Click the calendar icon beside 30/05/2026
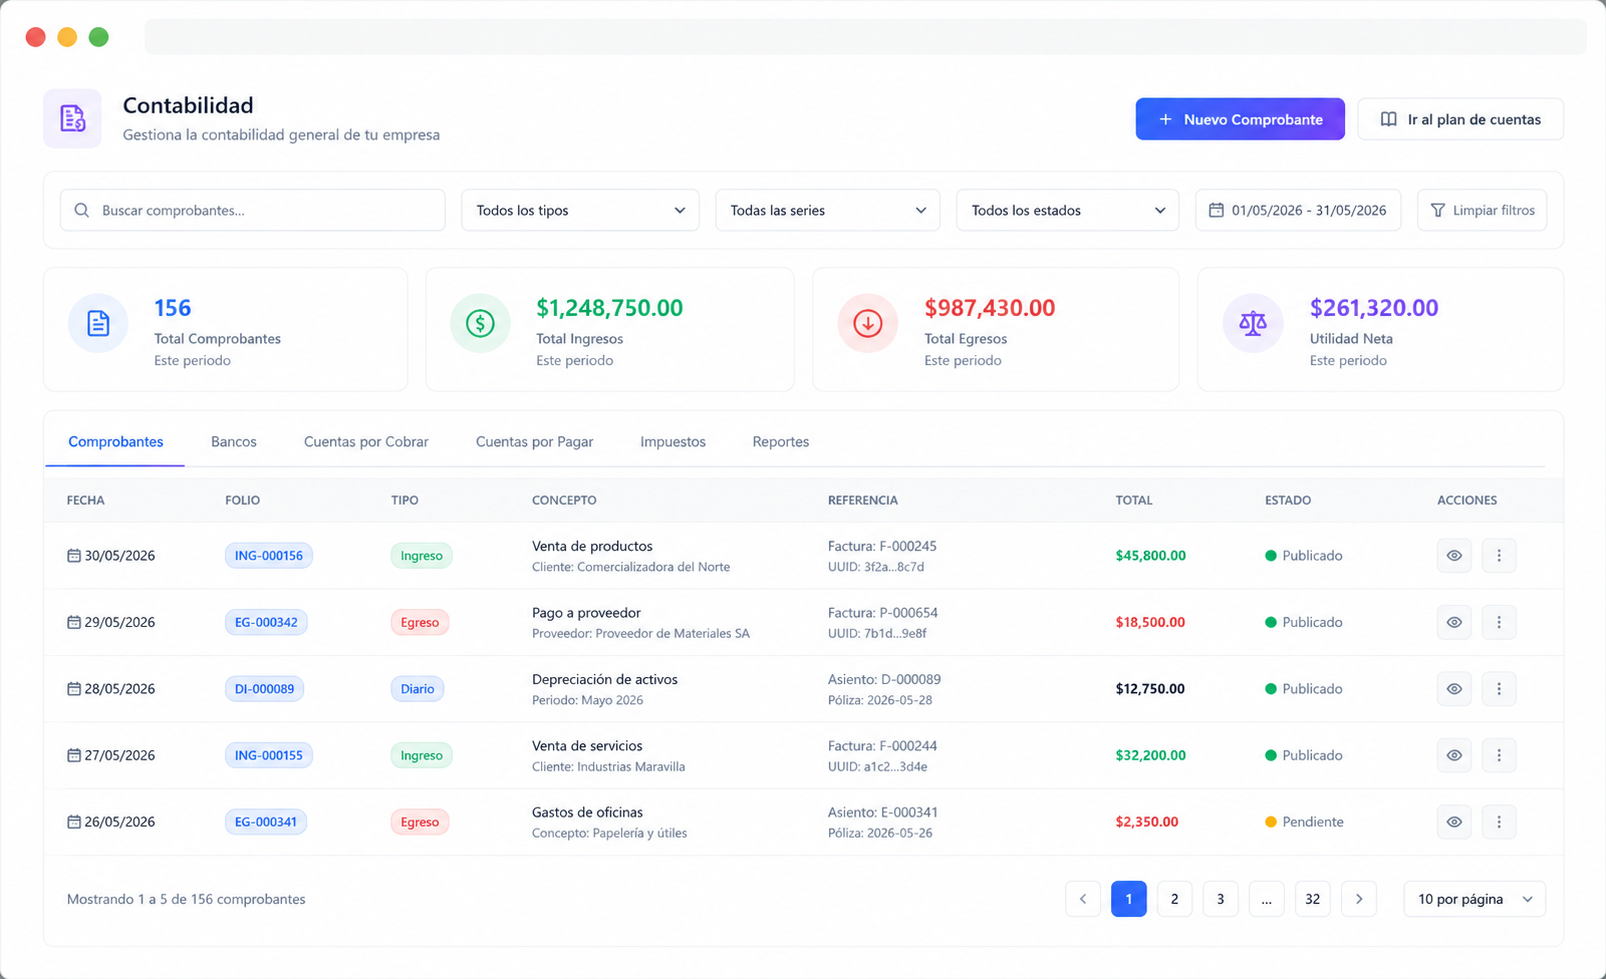 73,555
